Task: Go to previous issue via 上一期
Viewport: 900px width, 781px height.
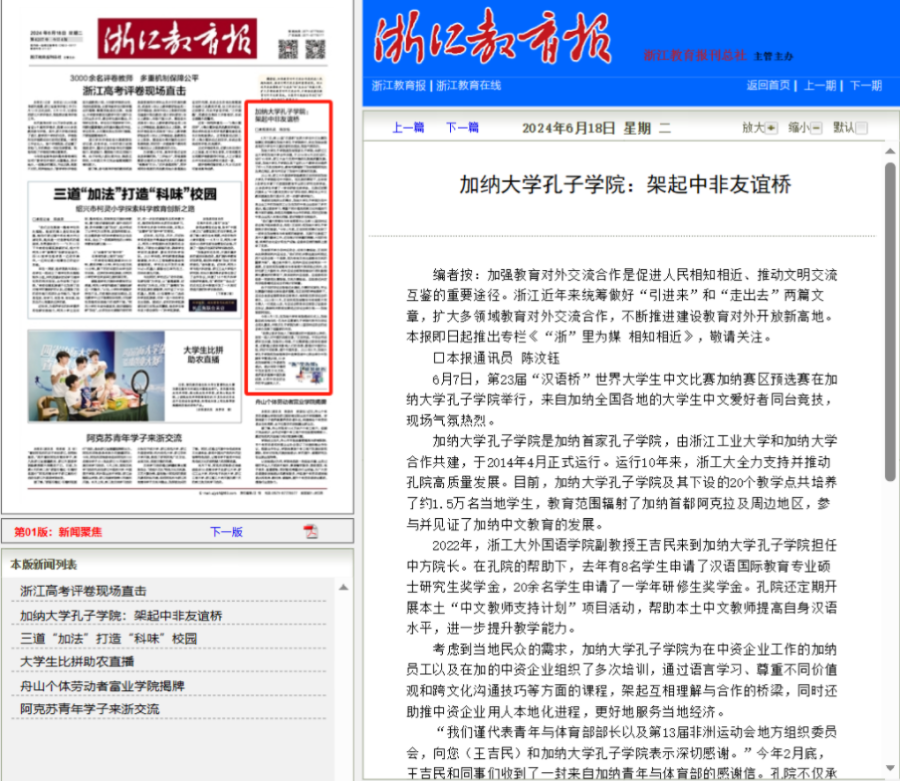Action: click(819, 86)
